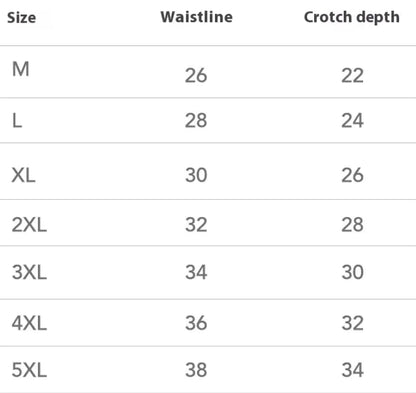Click crotch depth value 22 for M
The image size is (416, 393).
pyautogui.click(x=352, y=75)
